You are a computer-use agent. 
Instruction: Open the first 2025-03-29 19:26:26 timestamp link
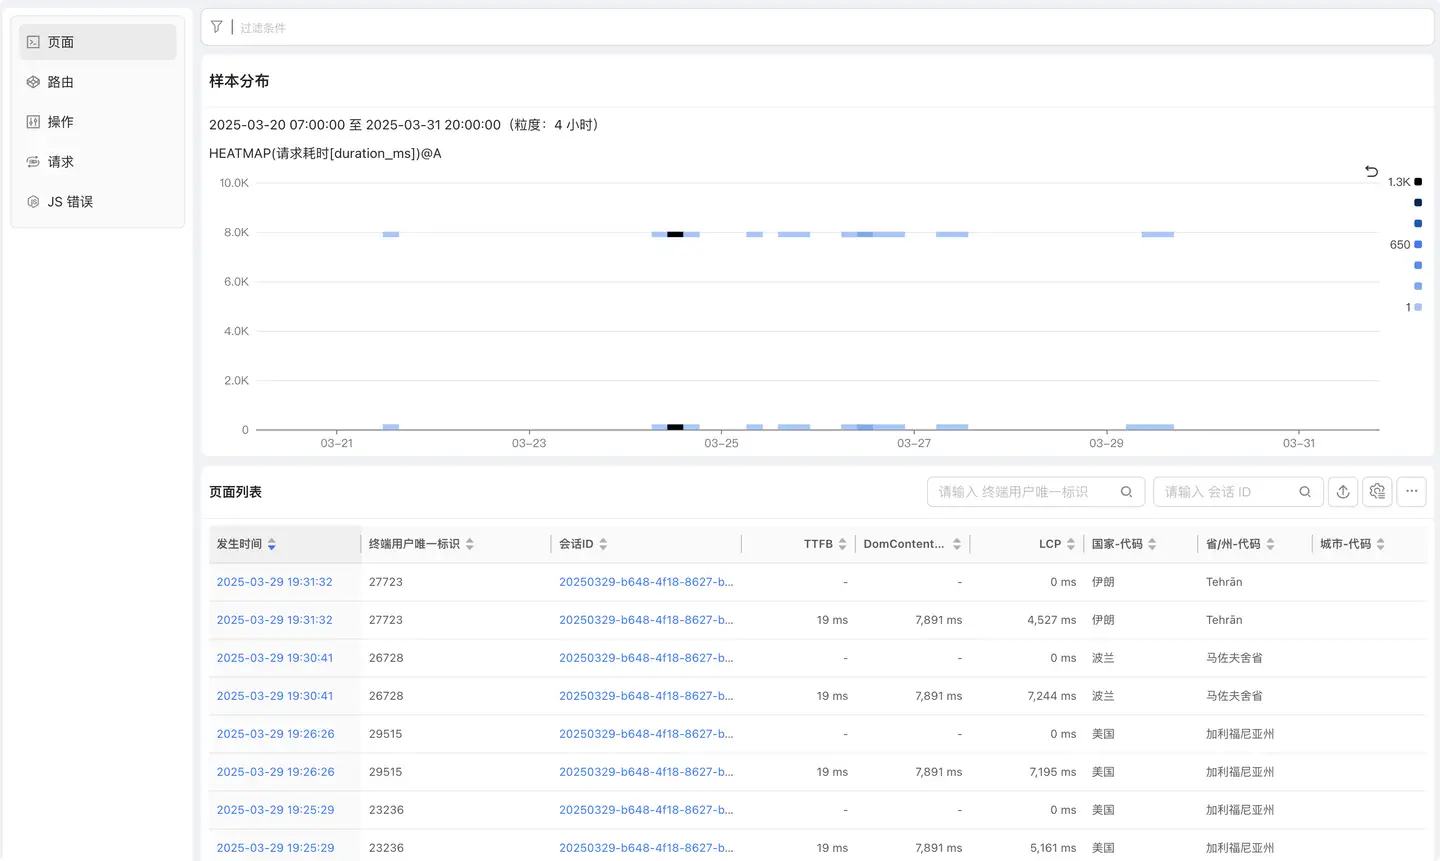tap(275, 734)
